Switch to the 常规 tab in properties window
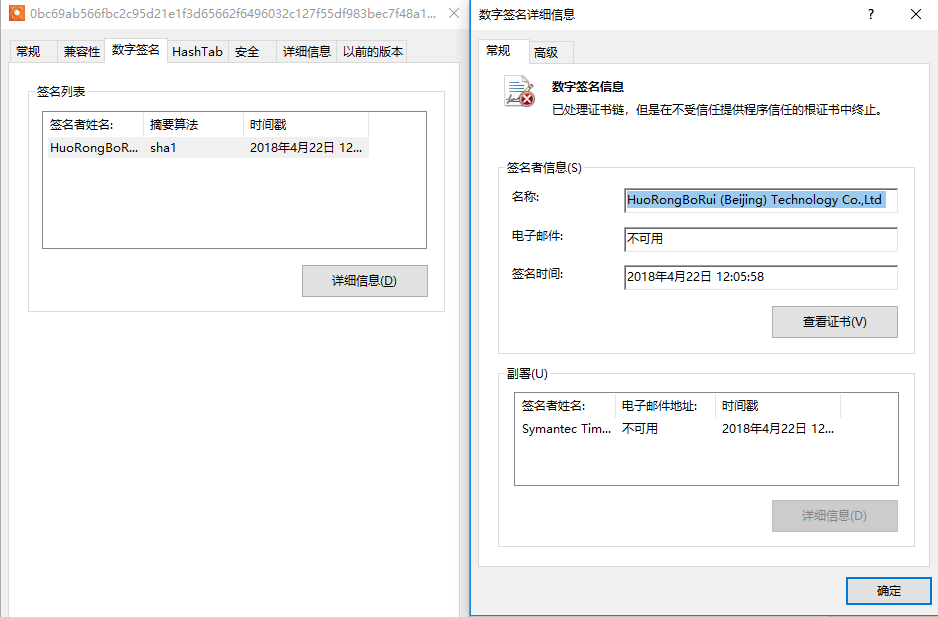Screen dimensions: 938x617 point(28,52)
